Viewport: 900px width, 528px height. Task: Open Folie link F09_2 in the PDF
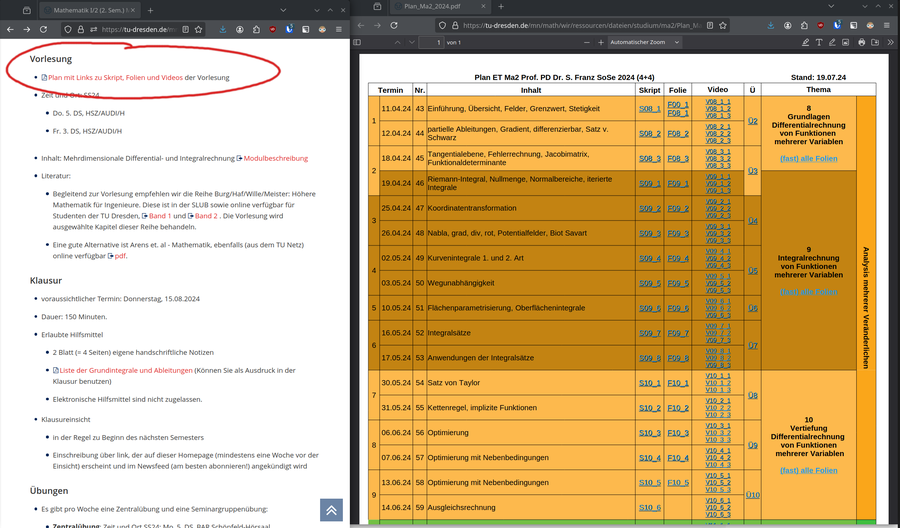coord(678,208)
